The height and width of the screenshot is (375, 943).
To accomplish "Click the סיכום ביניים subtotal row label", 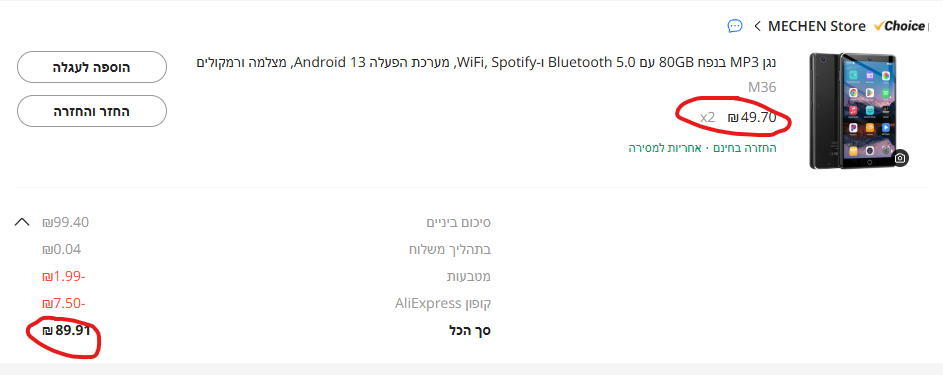I will [x=458, y=223].
